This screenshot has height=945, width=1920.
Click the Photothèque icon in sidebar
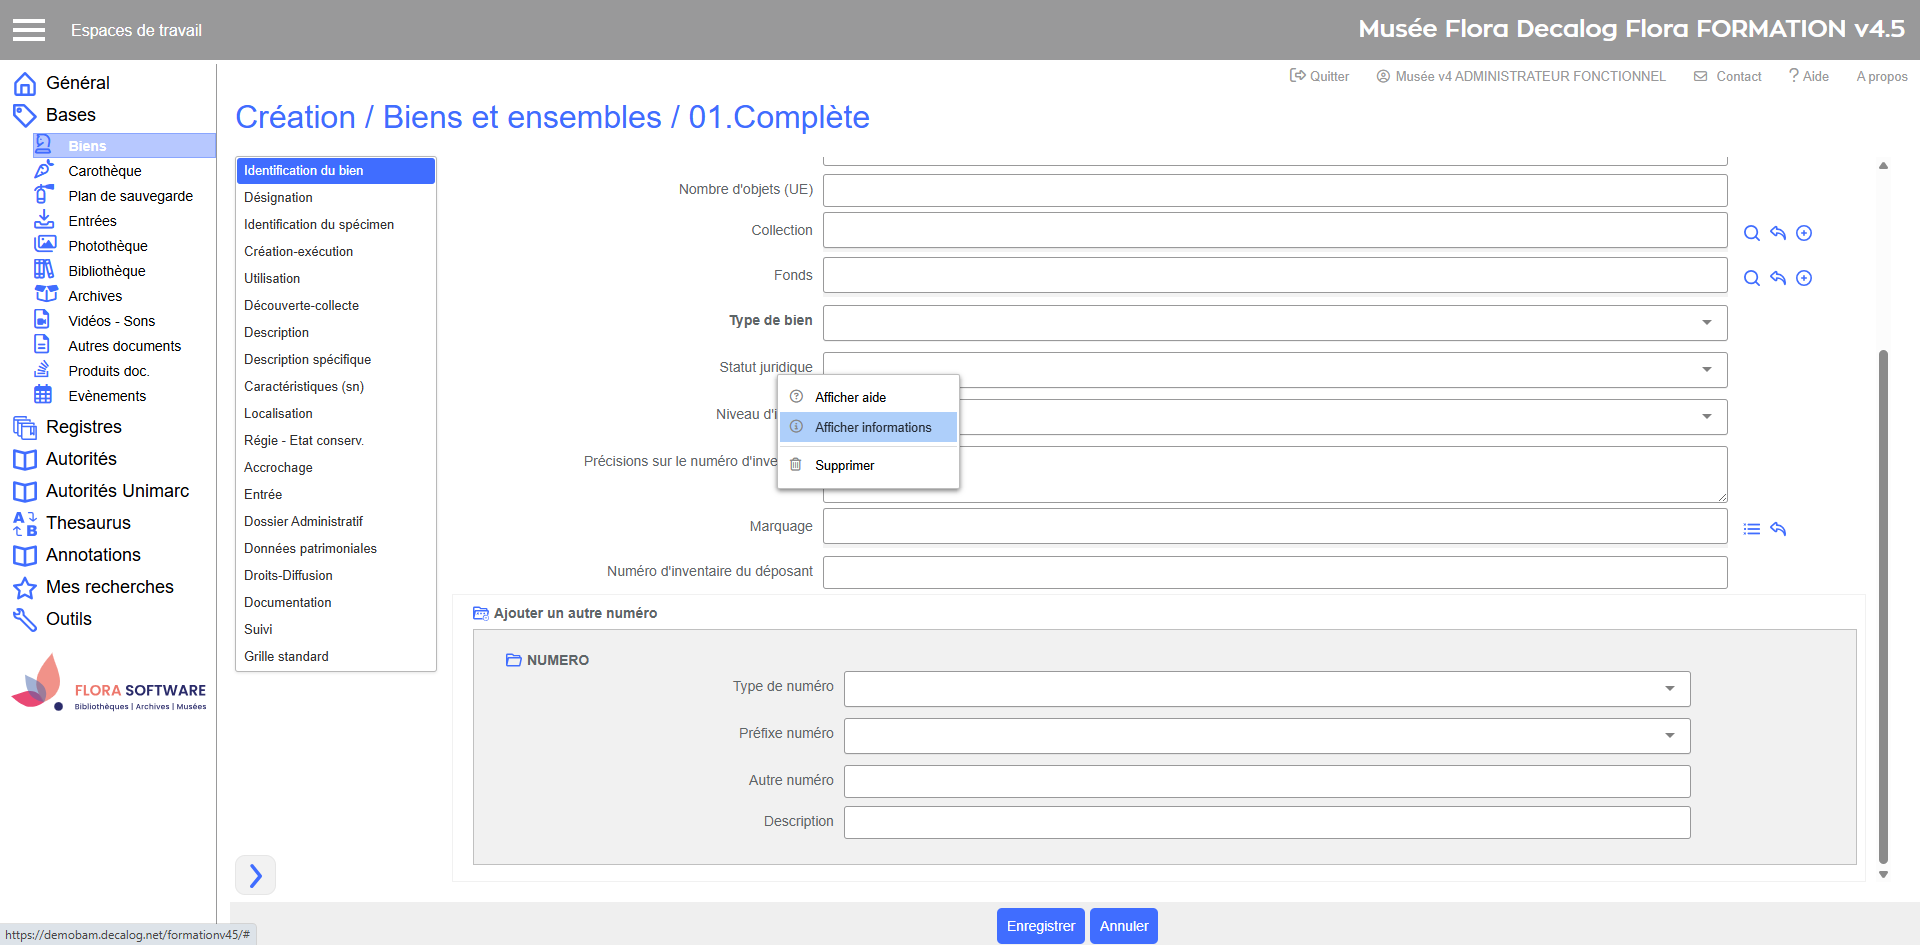[45, 245]
